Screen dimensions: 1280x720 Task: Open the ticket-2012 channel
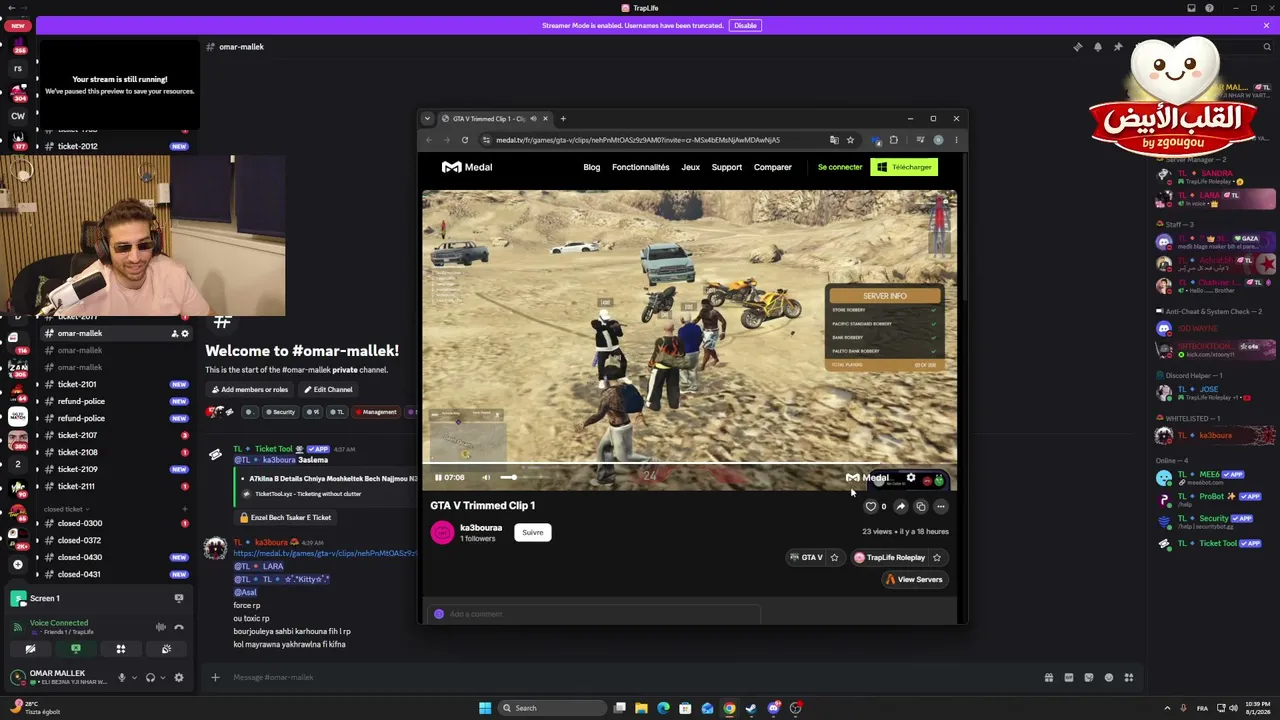[x=115, y=146]
